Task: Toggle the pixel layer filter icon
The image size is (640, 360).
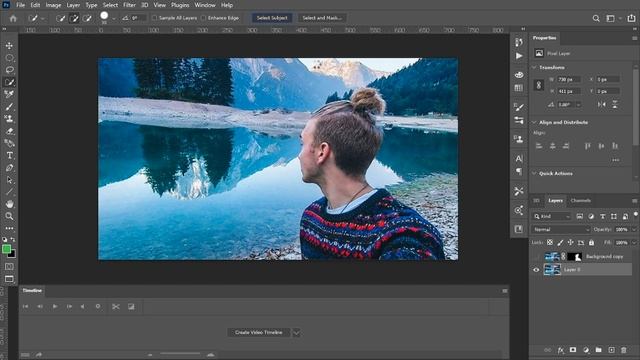Action: click(x=580, y=216)
